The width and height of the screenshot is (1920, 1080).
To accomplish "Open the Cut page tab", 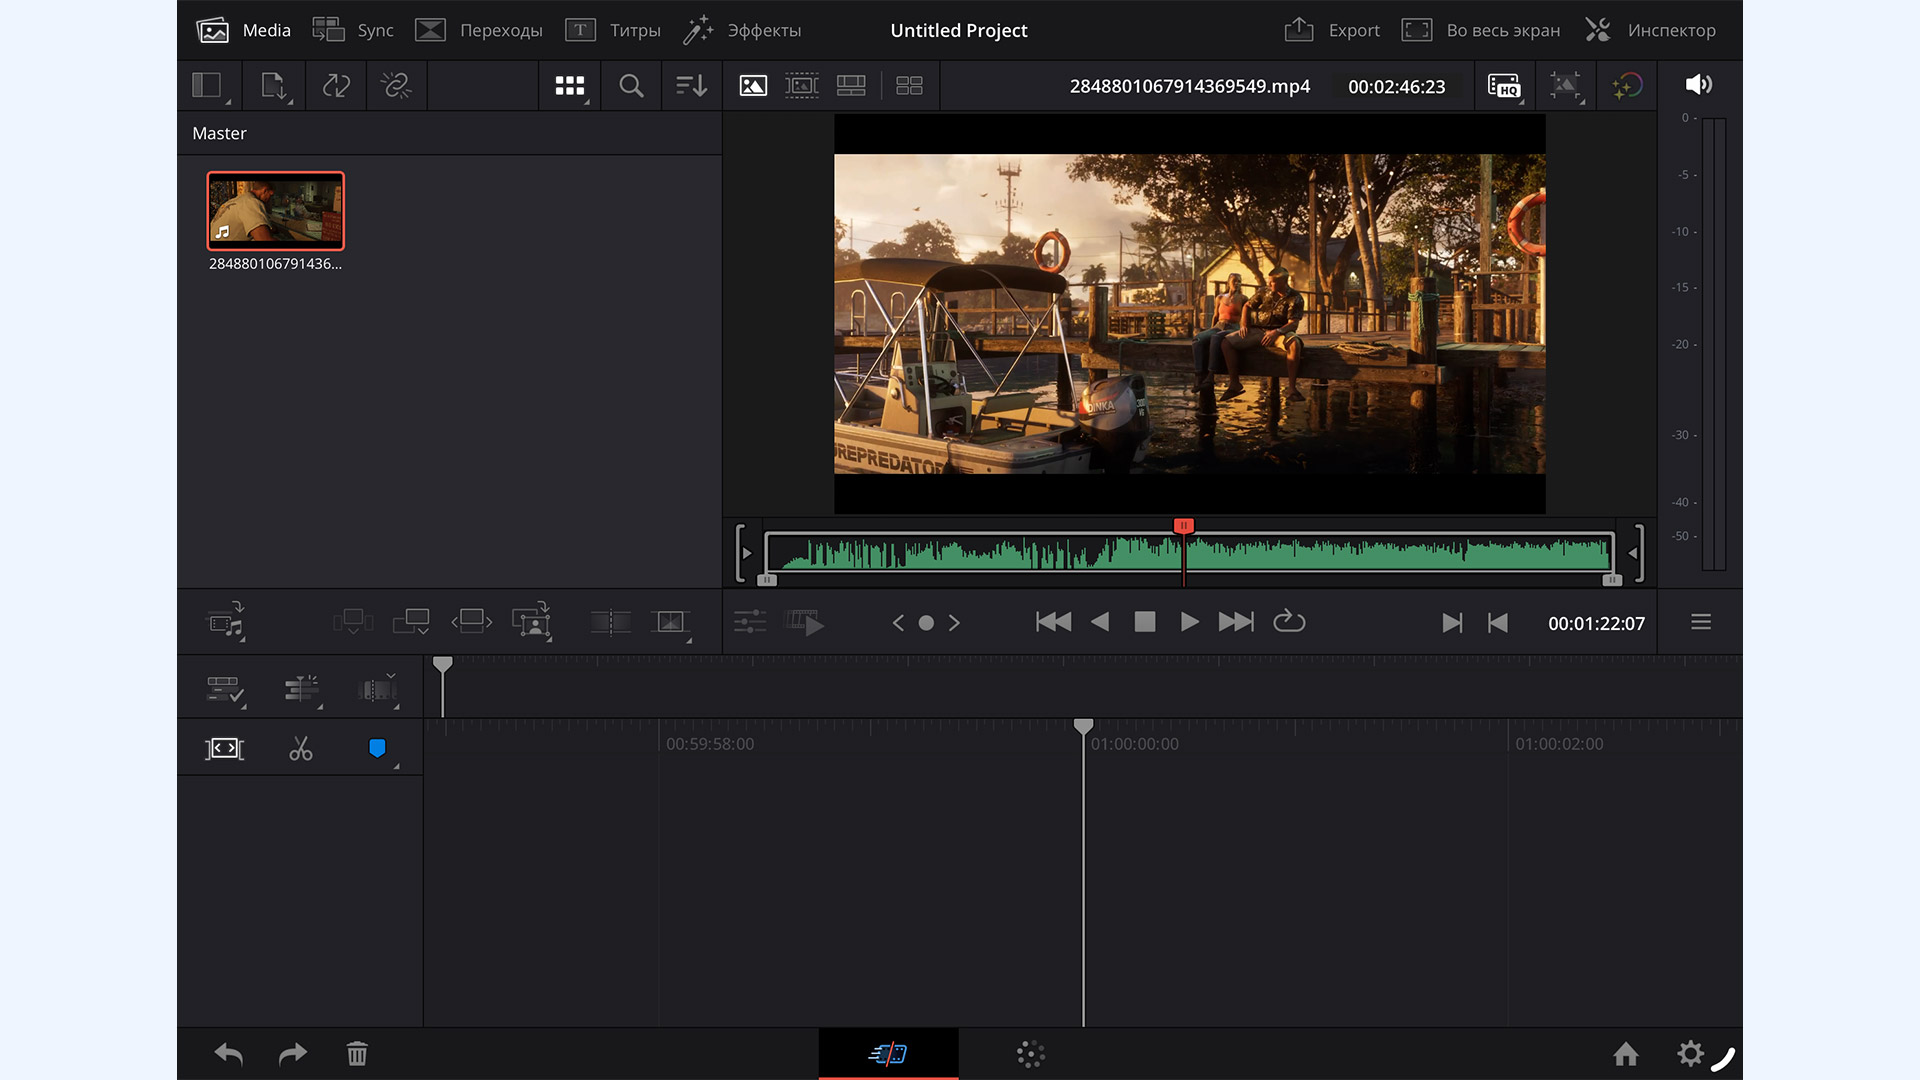I will [x=888, y=1054].
